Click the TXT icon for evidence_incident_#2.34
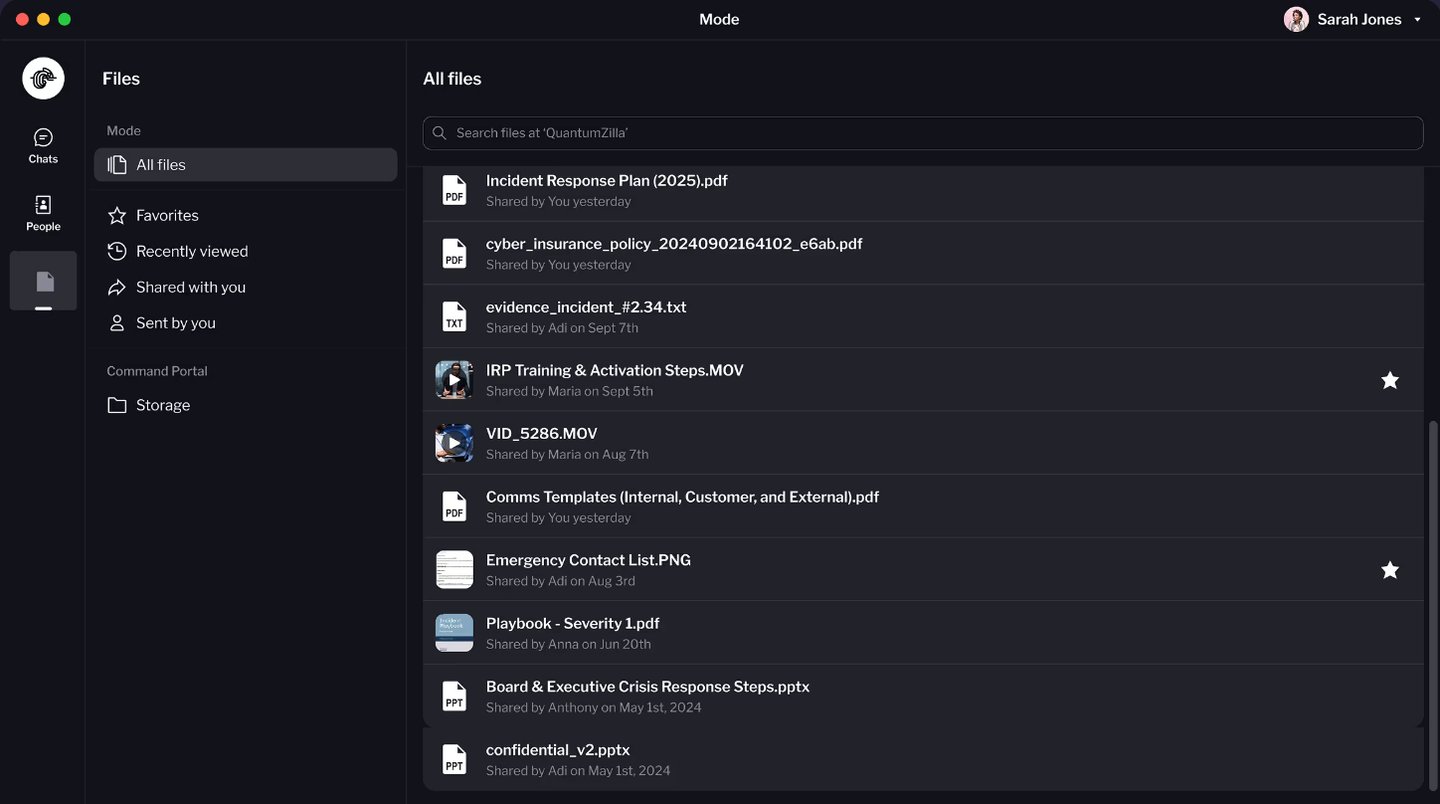 (x=454, y=316)
